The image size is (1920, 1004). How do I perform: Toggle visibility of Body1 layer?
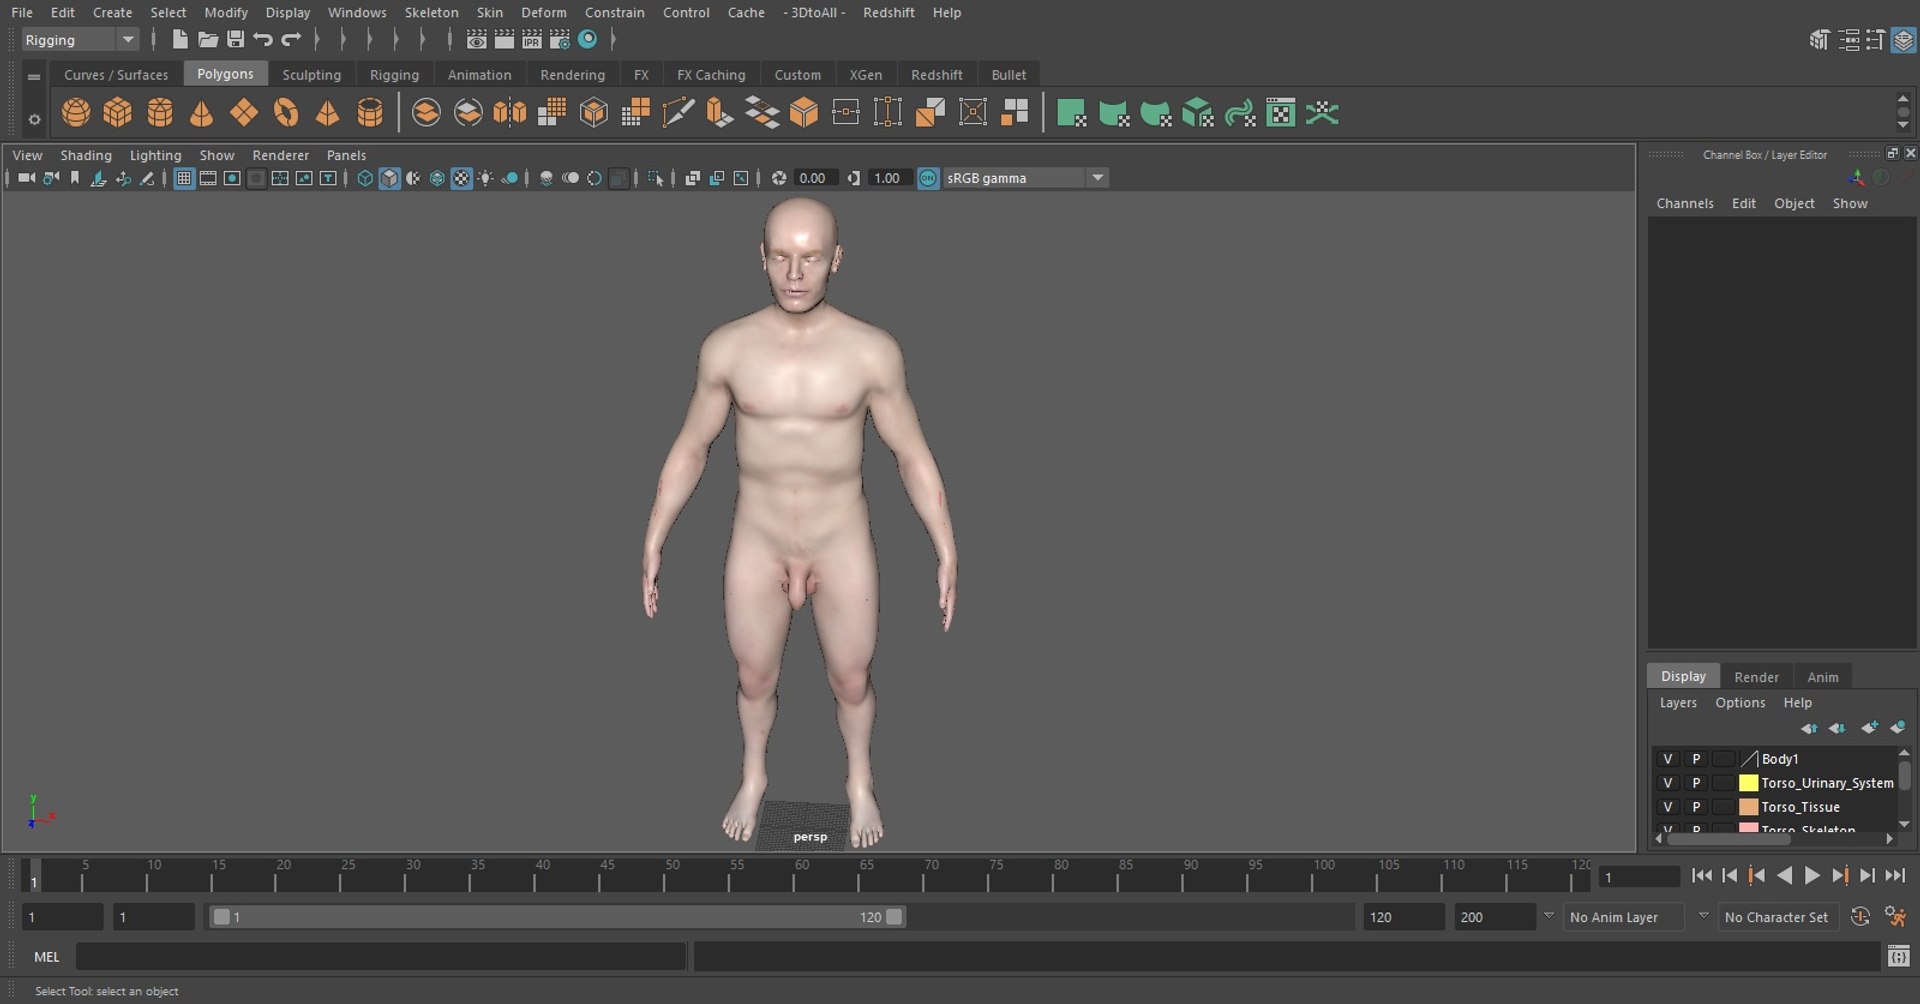pos(1667,759)
